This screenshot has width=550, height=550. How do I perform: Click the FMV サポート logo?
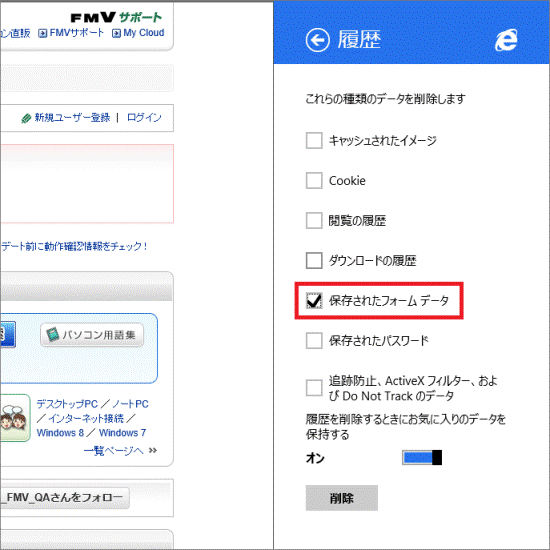click(x=116, y=17)
